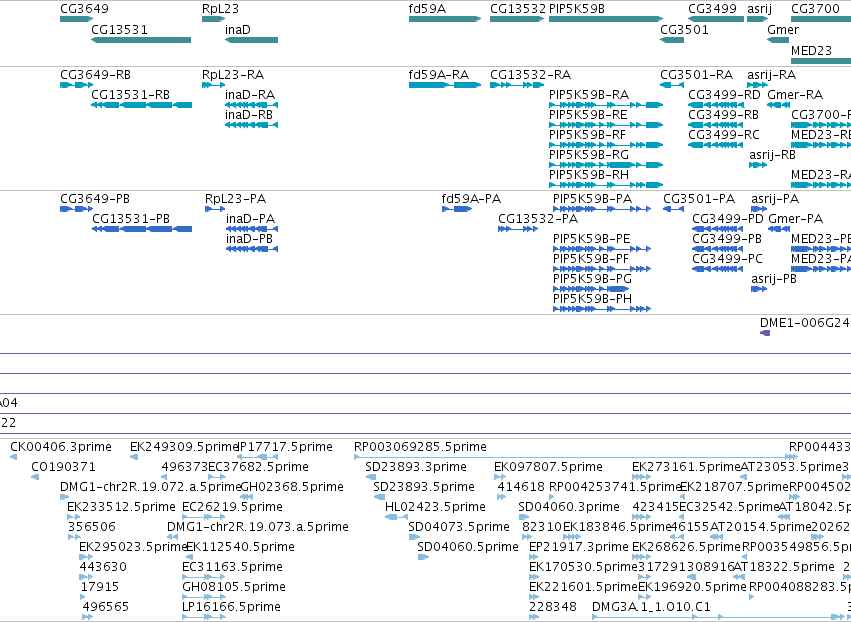Open transcript PIP5K59B-RH
851x622 pixels.
(589, 175)
